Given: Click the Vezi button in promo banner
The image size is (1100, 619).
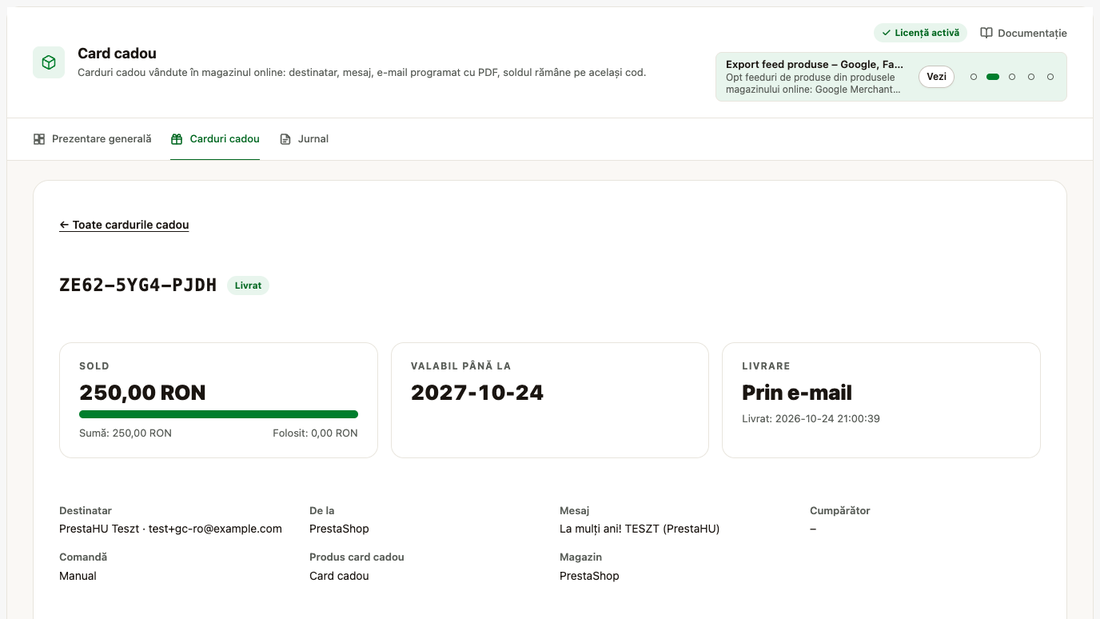Looking at the screenshot, I should click(937, 76).
